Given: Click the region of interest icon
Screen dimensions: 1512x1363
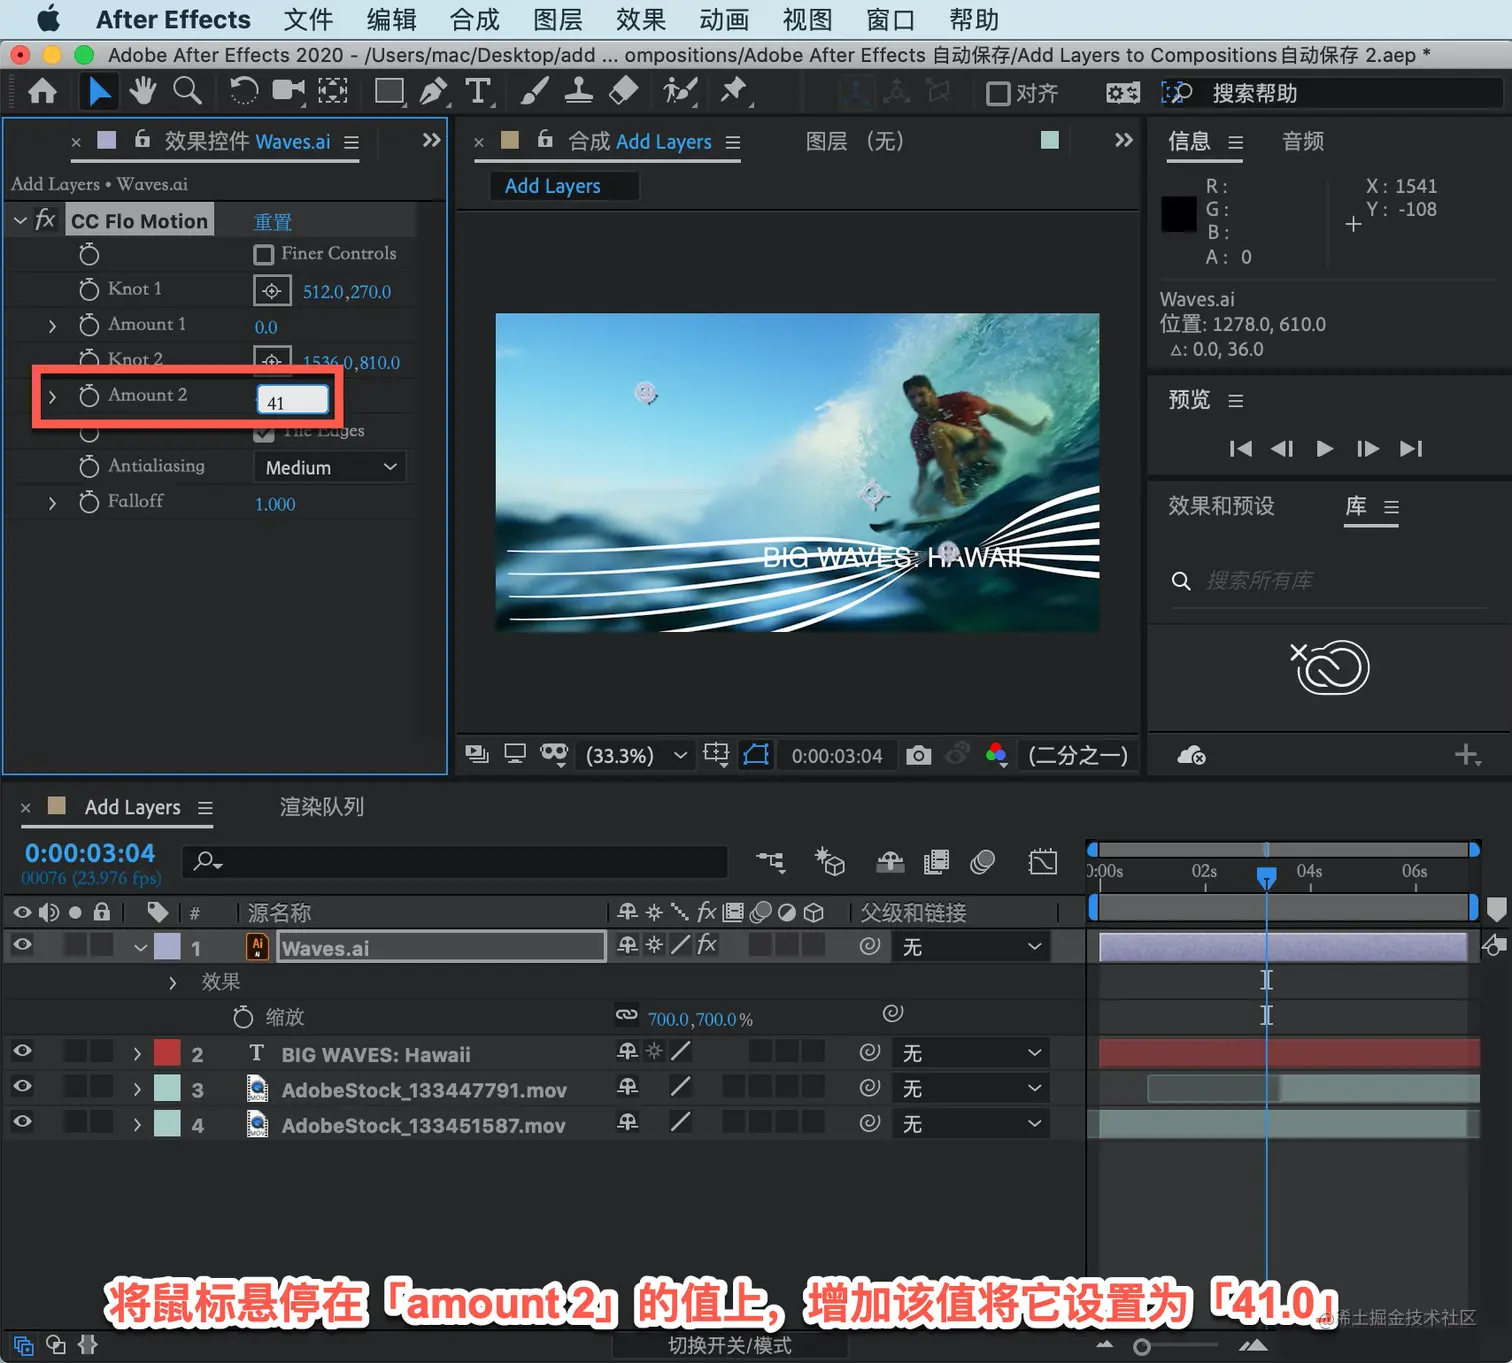Looking at the screenshot, I should [x=716, y=755].
